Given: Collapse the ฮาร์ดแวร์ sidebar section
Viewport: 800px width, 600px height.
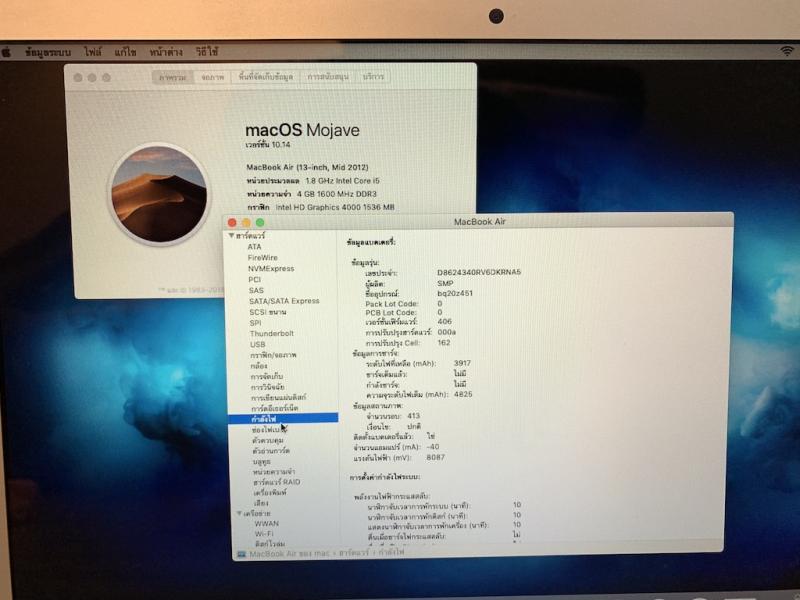Looking at the screenshot, I should coord(232,236).
